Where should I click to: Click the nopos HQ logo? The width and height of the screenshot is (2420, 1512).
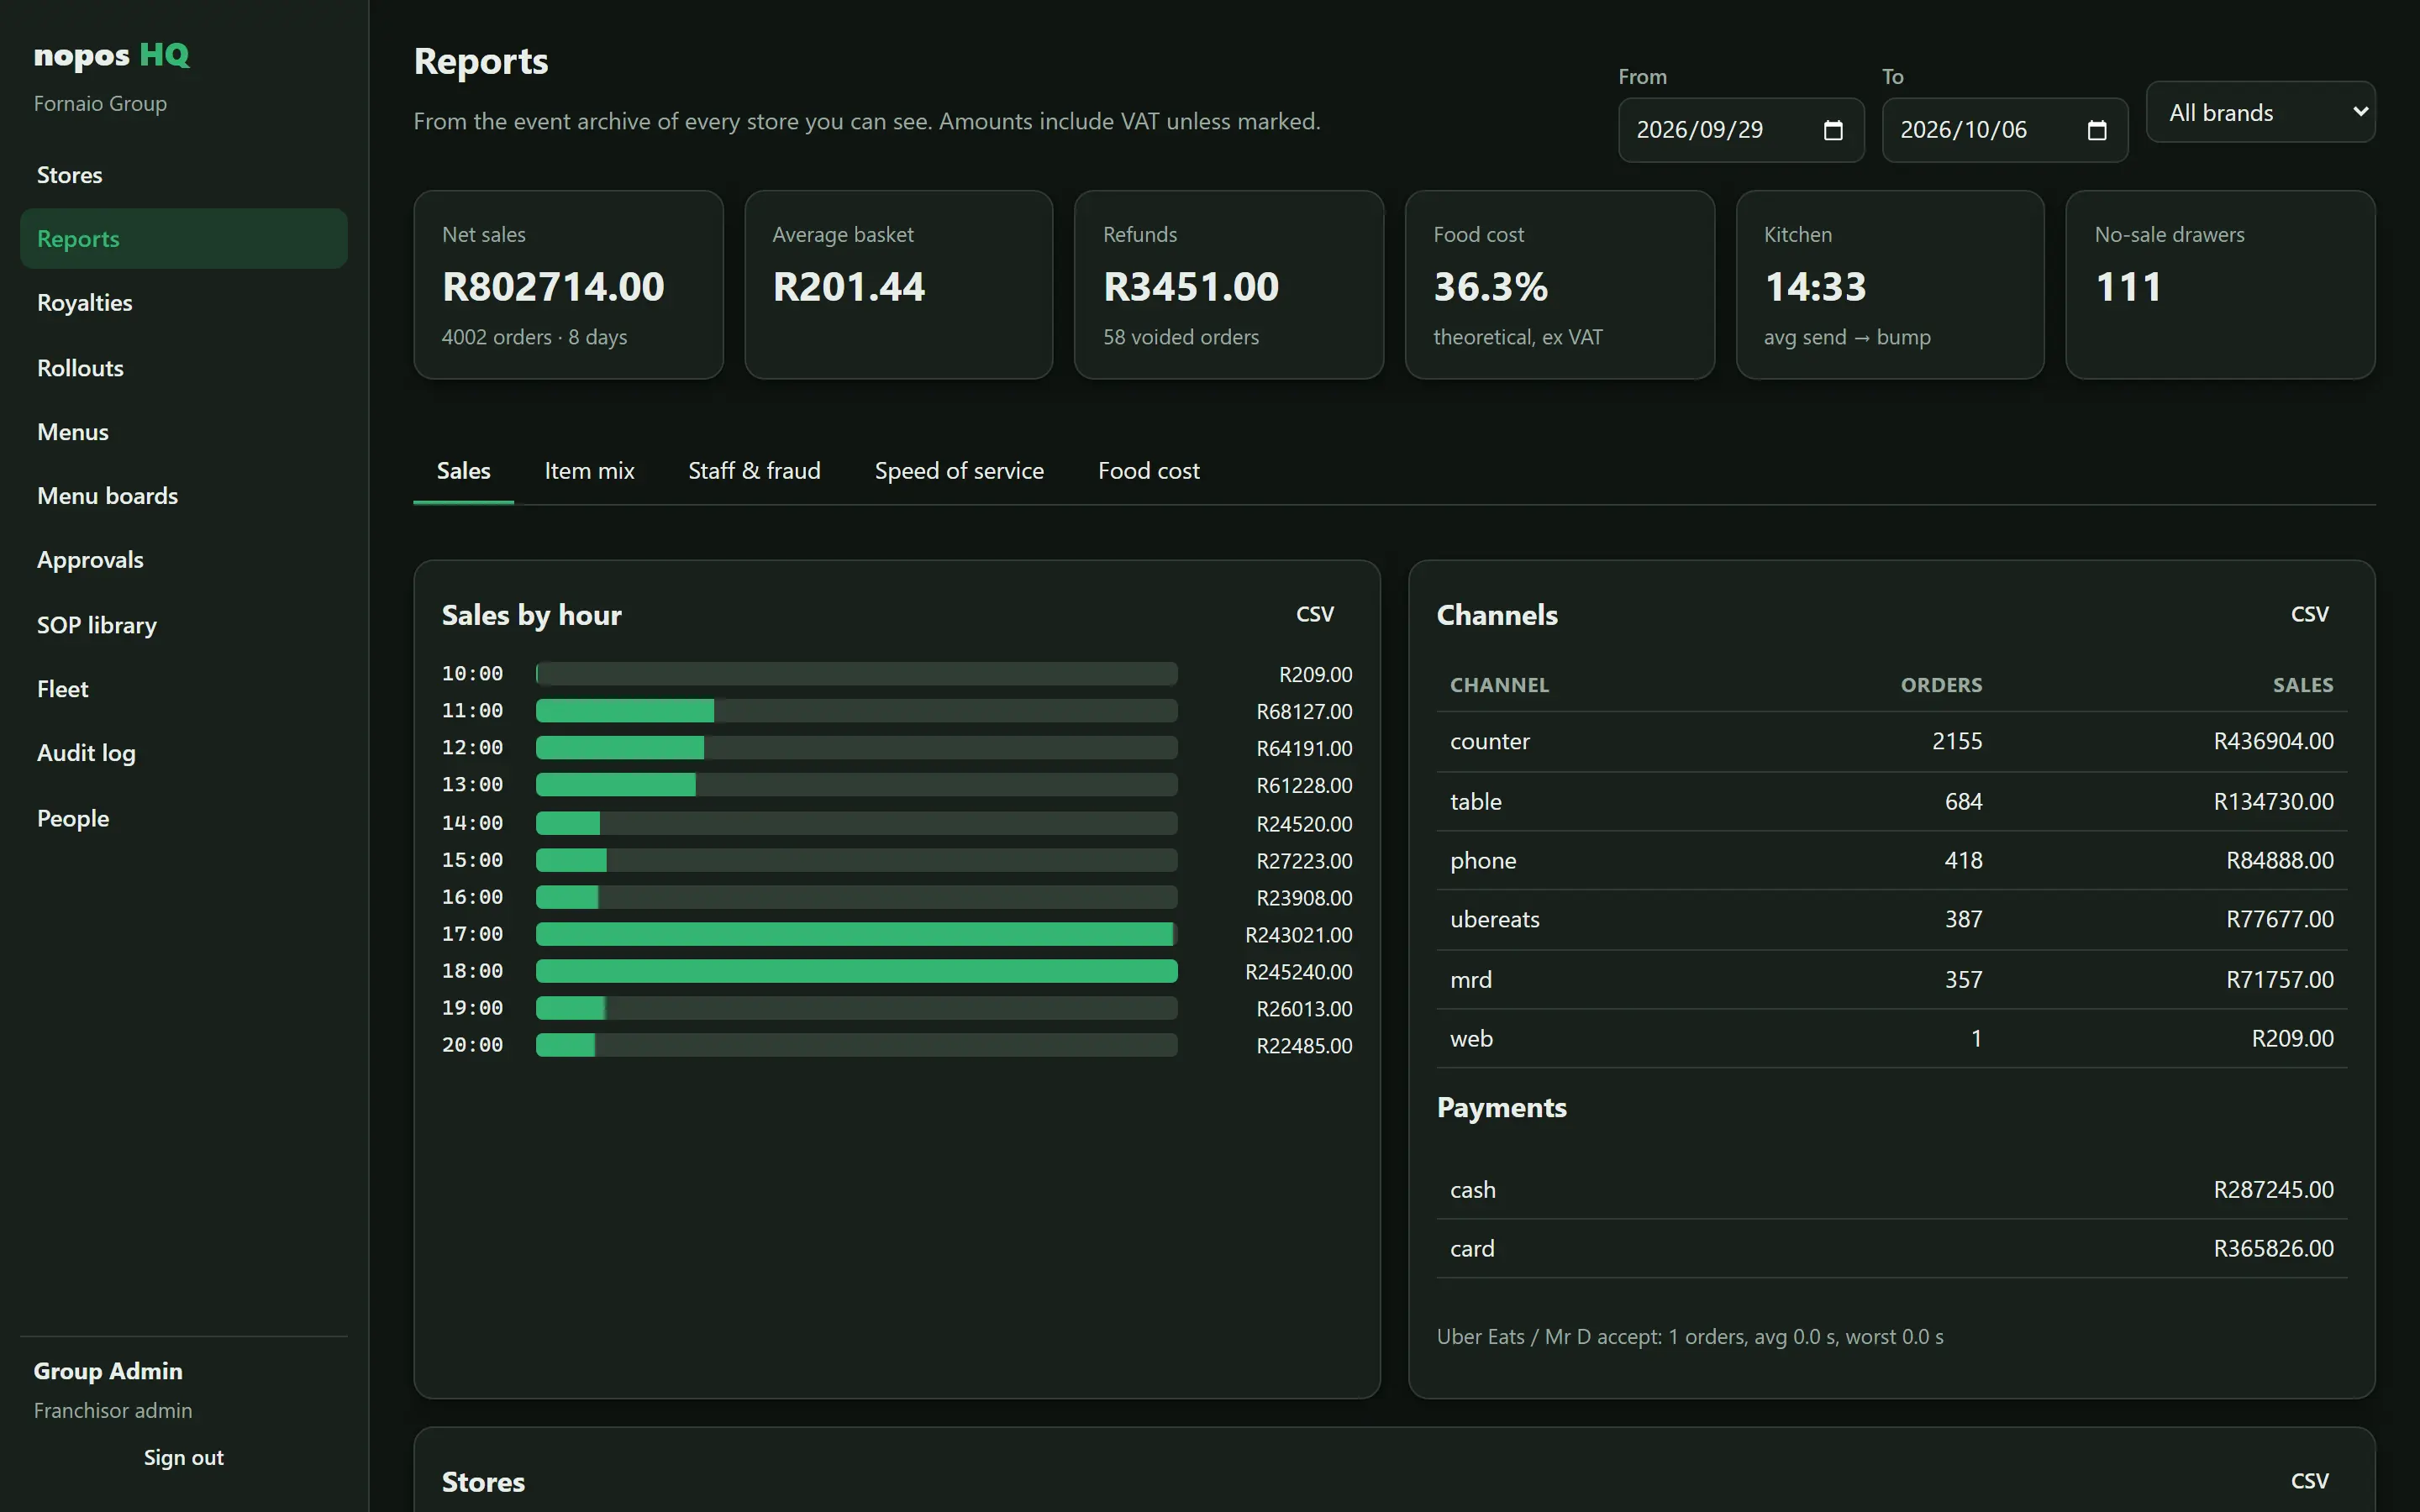tap(111, 55)
